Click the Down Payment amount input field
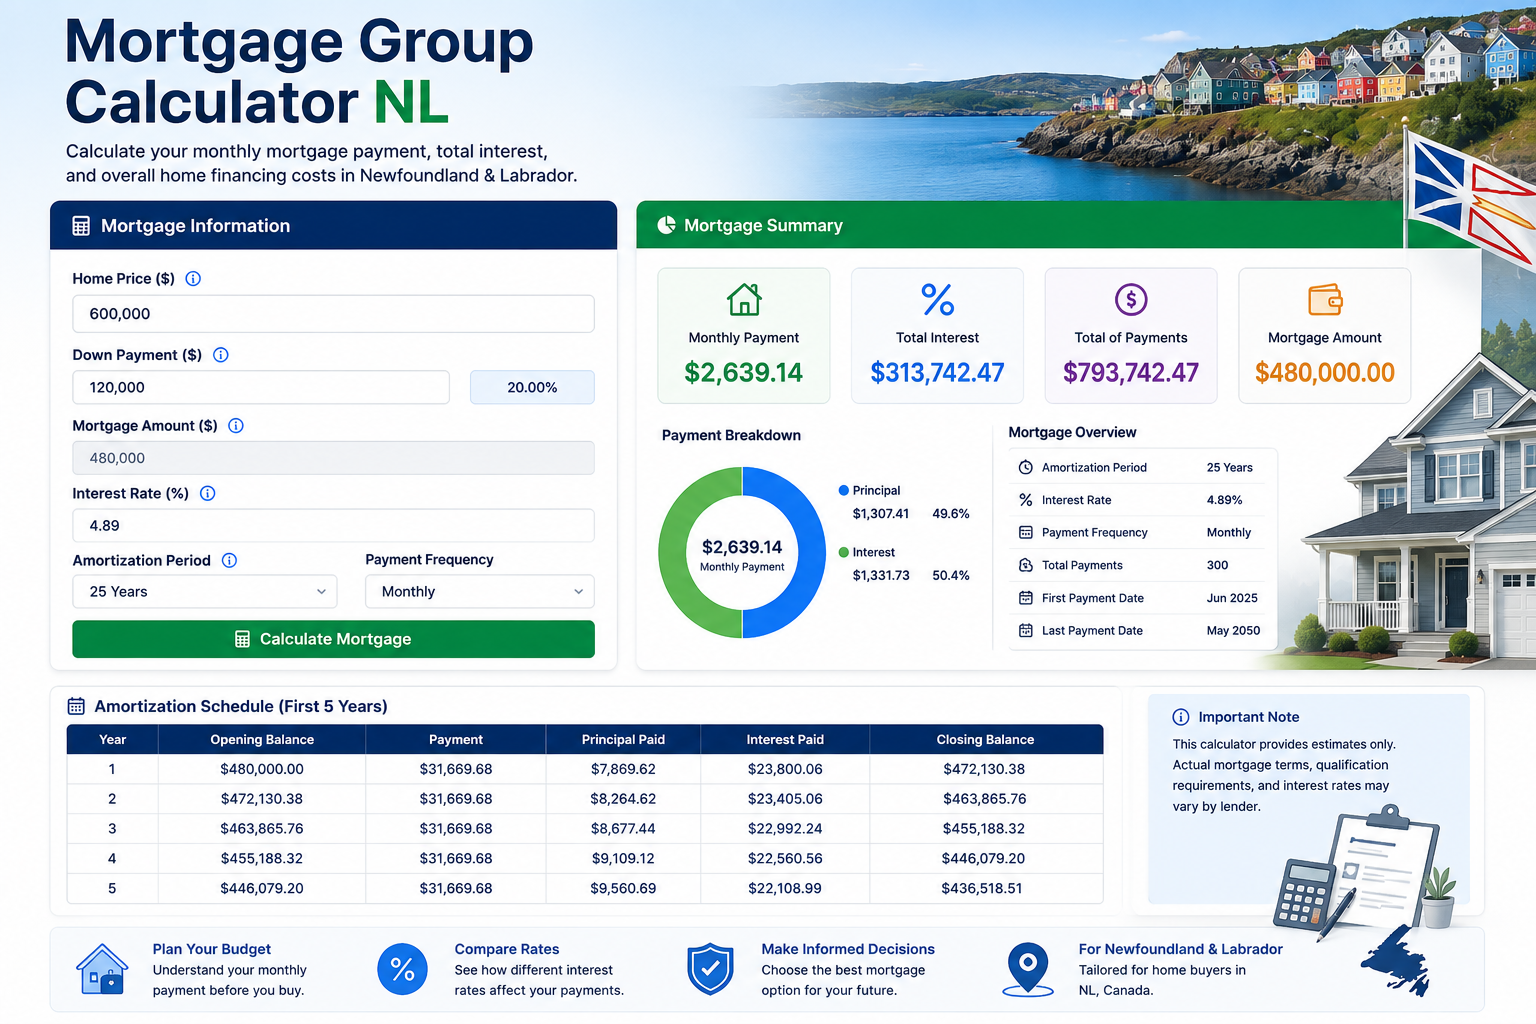The image size is (1536, 1024). coord(261,387)
